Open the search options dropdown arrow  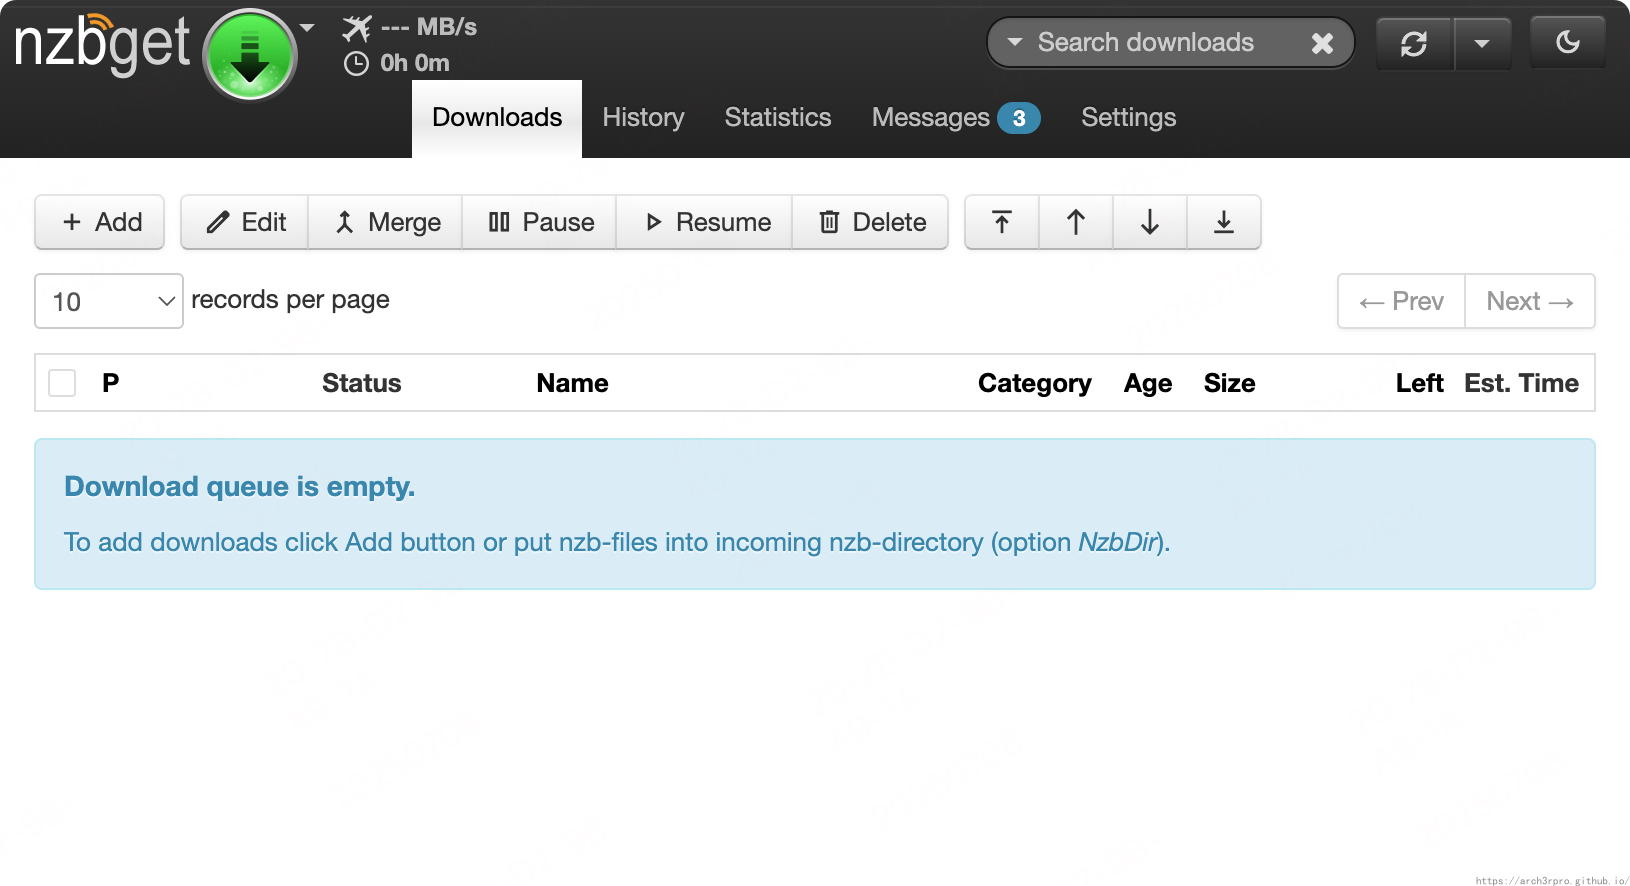(1015, 42)
